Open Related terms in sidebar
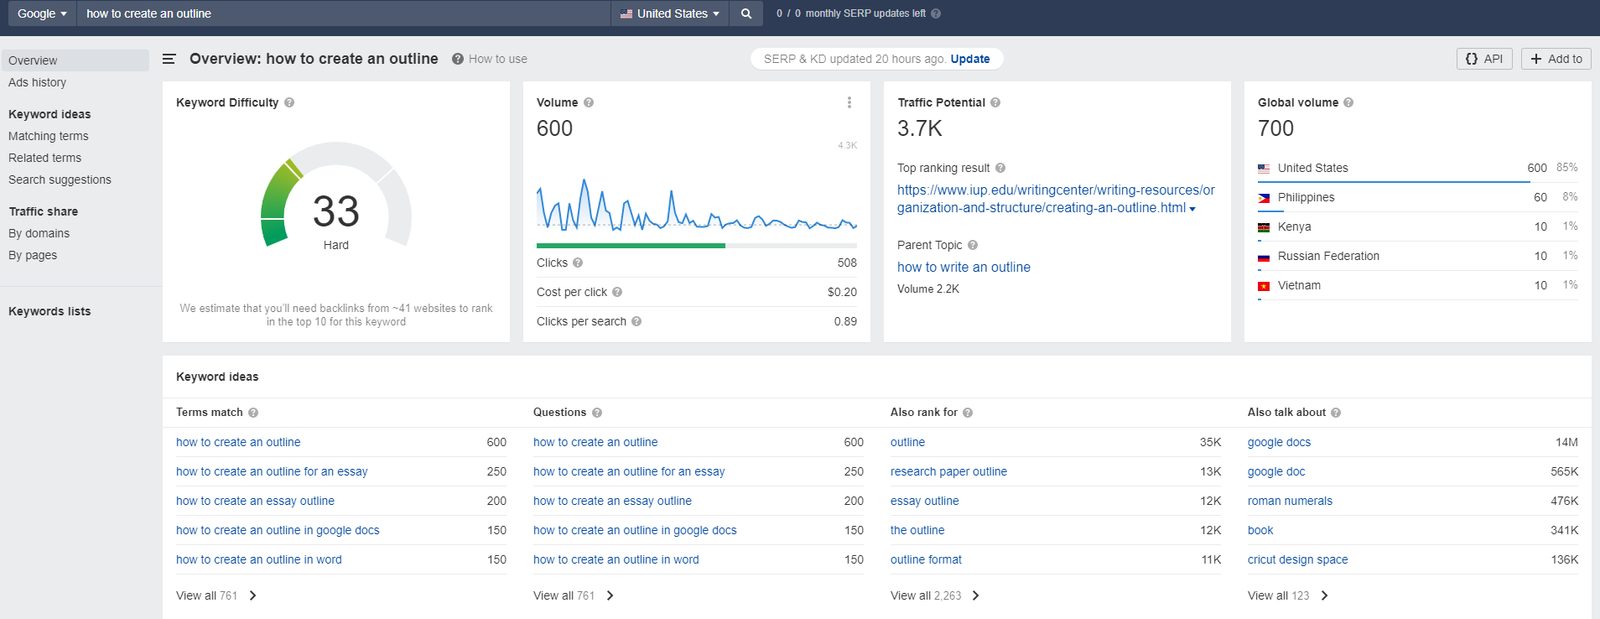1600x619 pixels. pyautogui.click(x=45, y=158)
